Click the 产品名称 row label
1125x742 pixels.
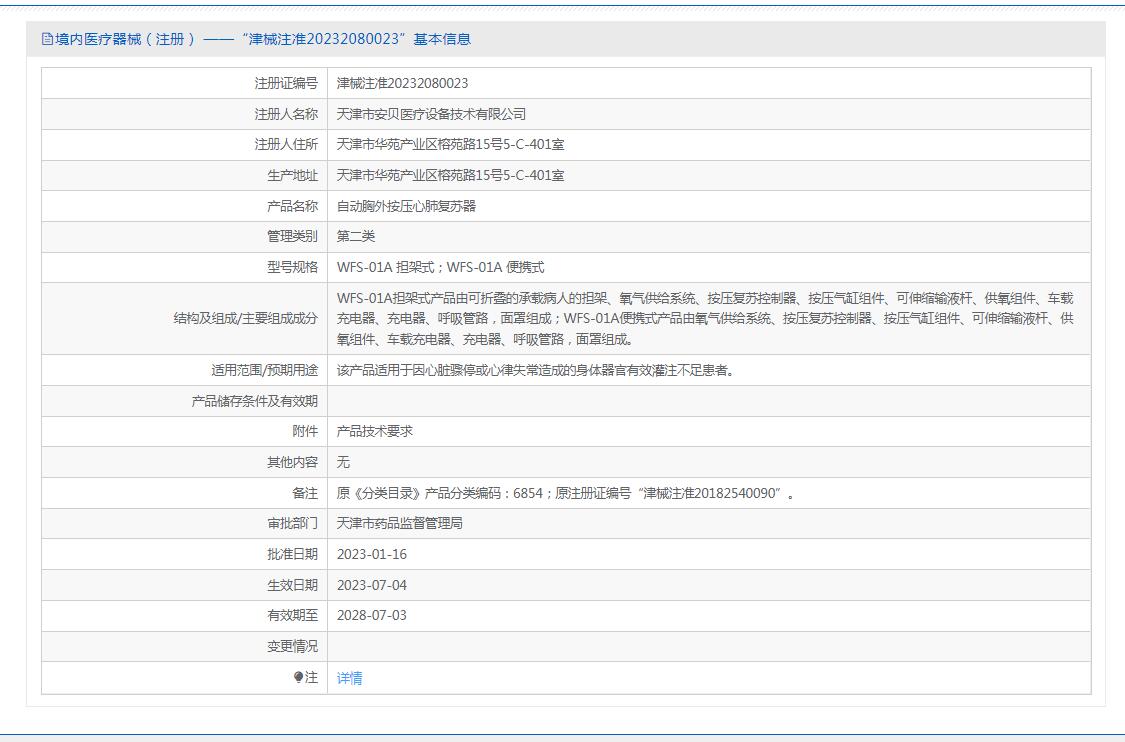pos(292,206)
